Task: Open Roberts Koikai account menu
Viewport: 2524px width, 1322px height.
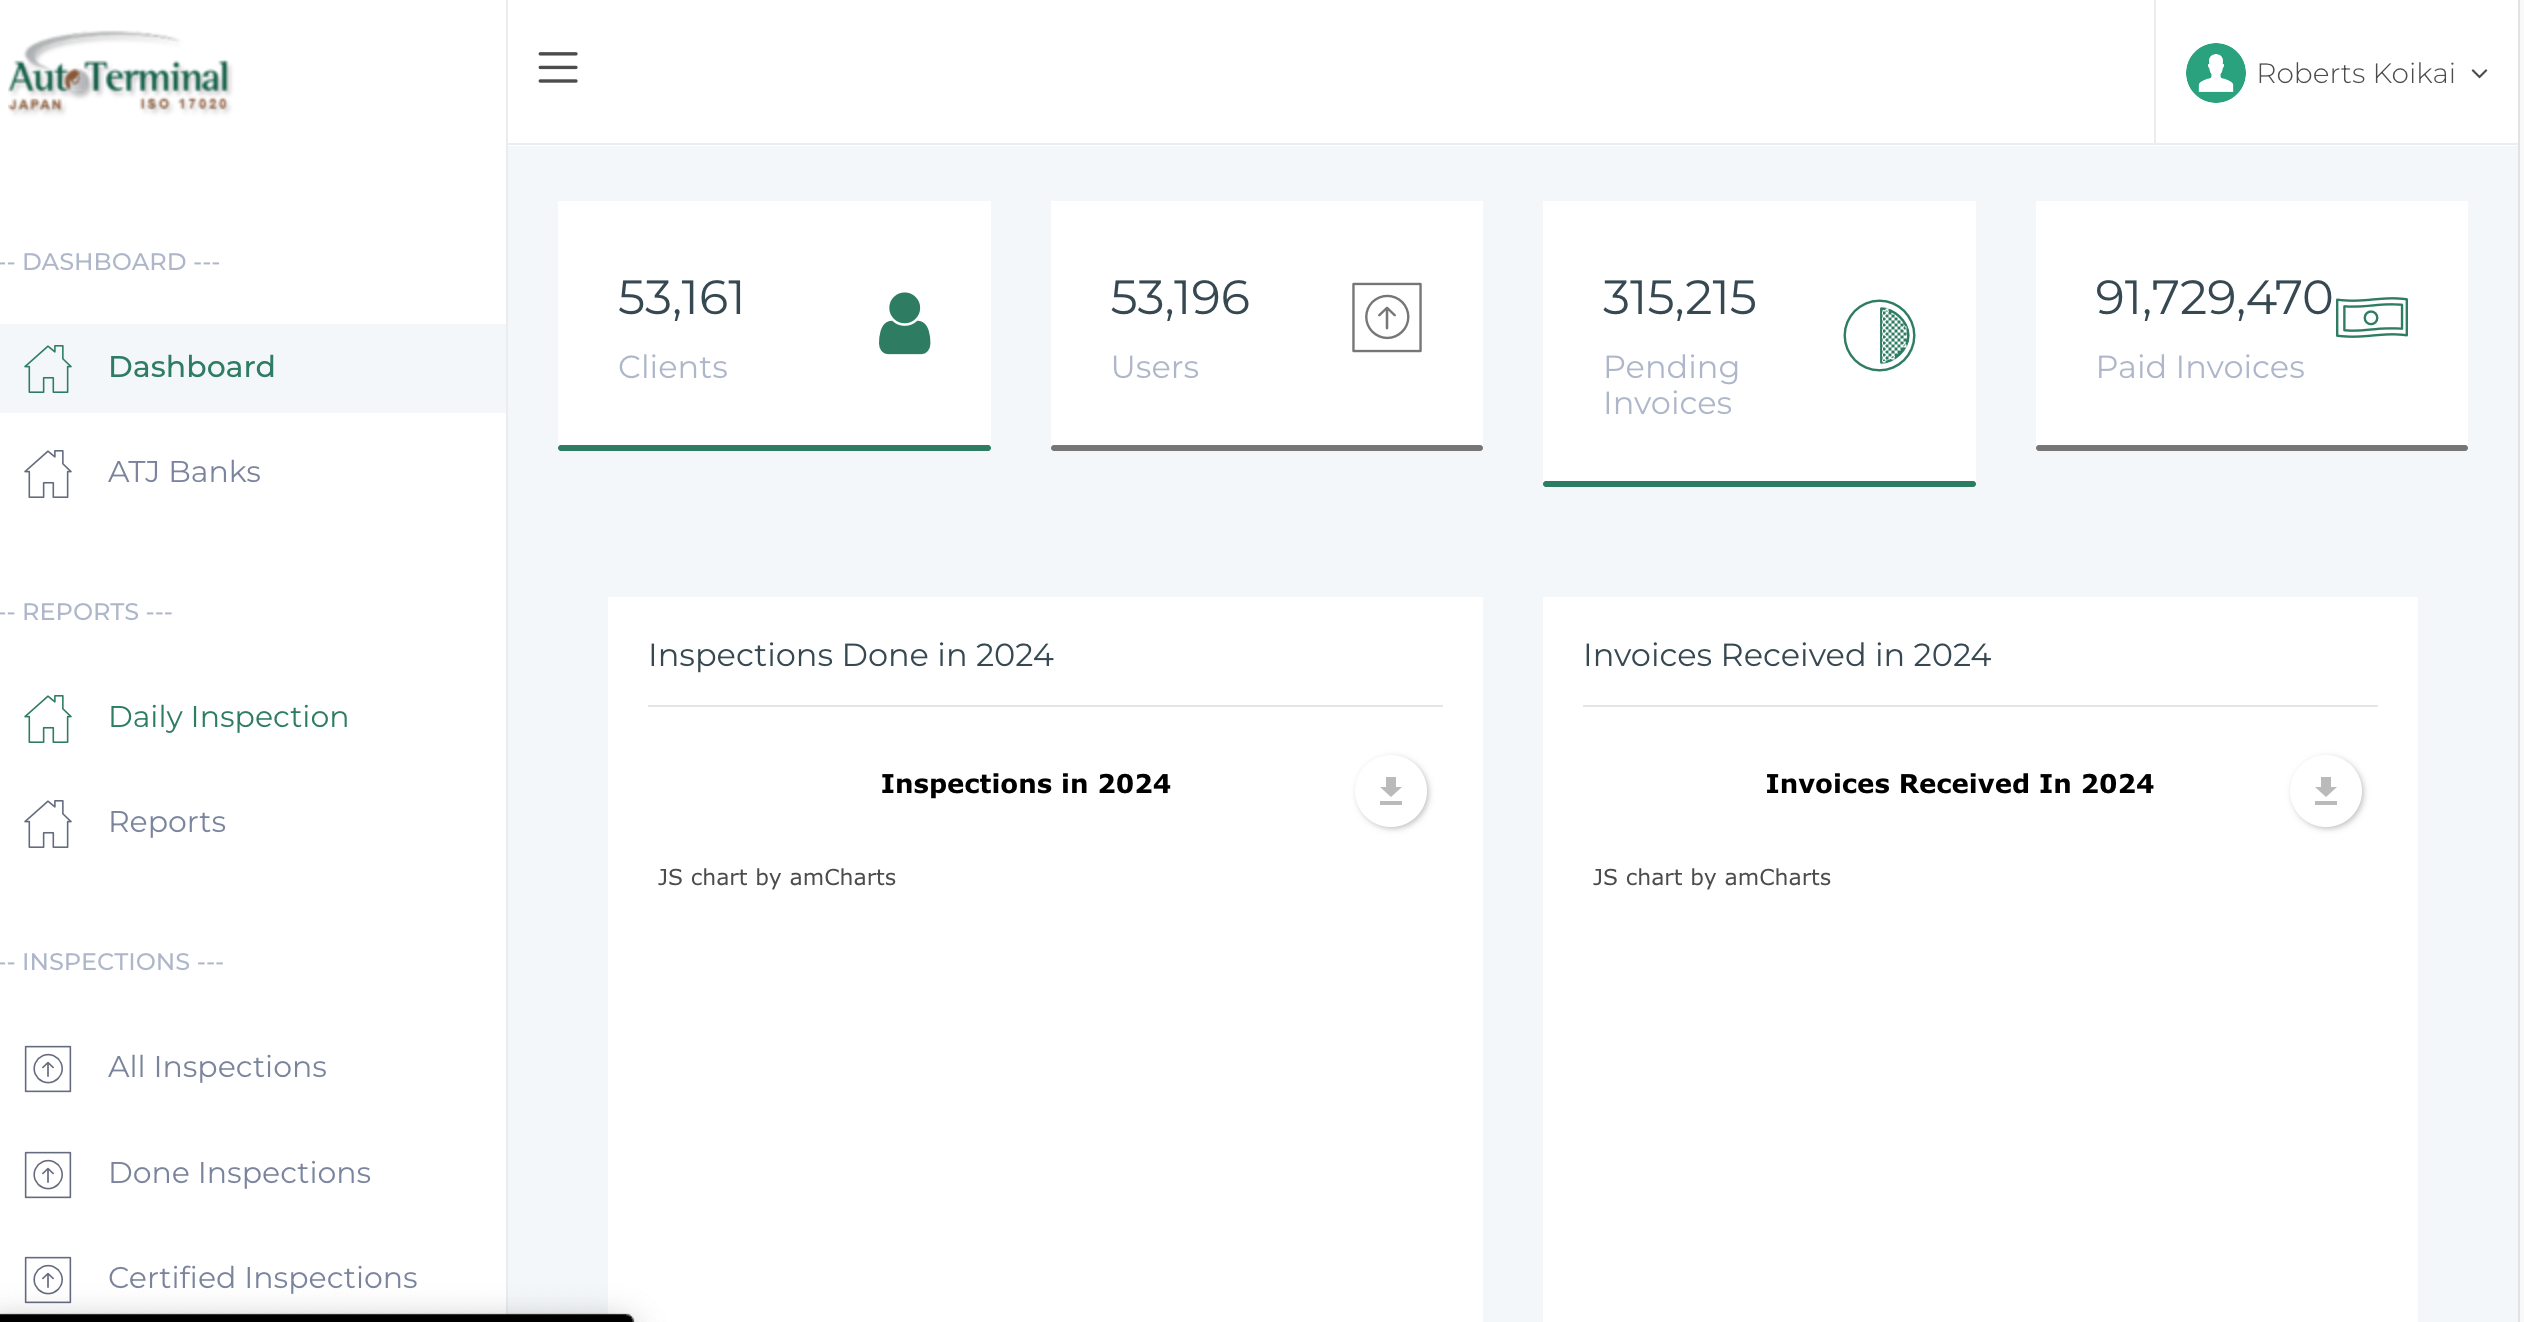Action: (x=2355, y=74)
